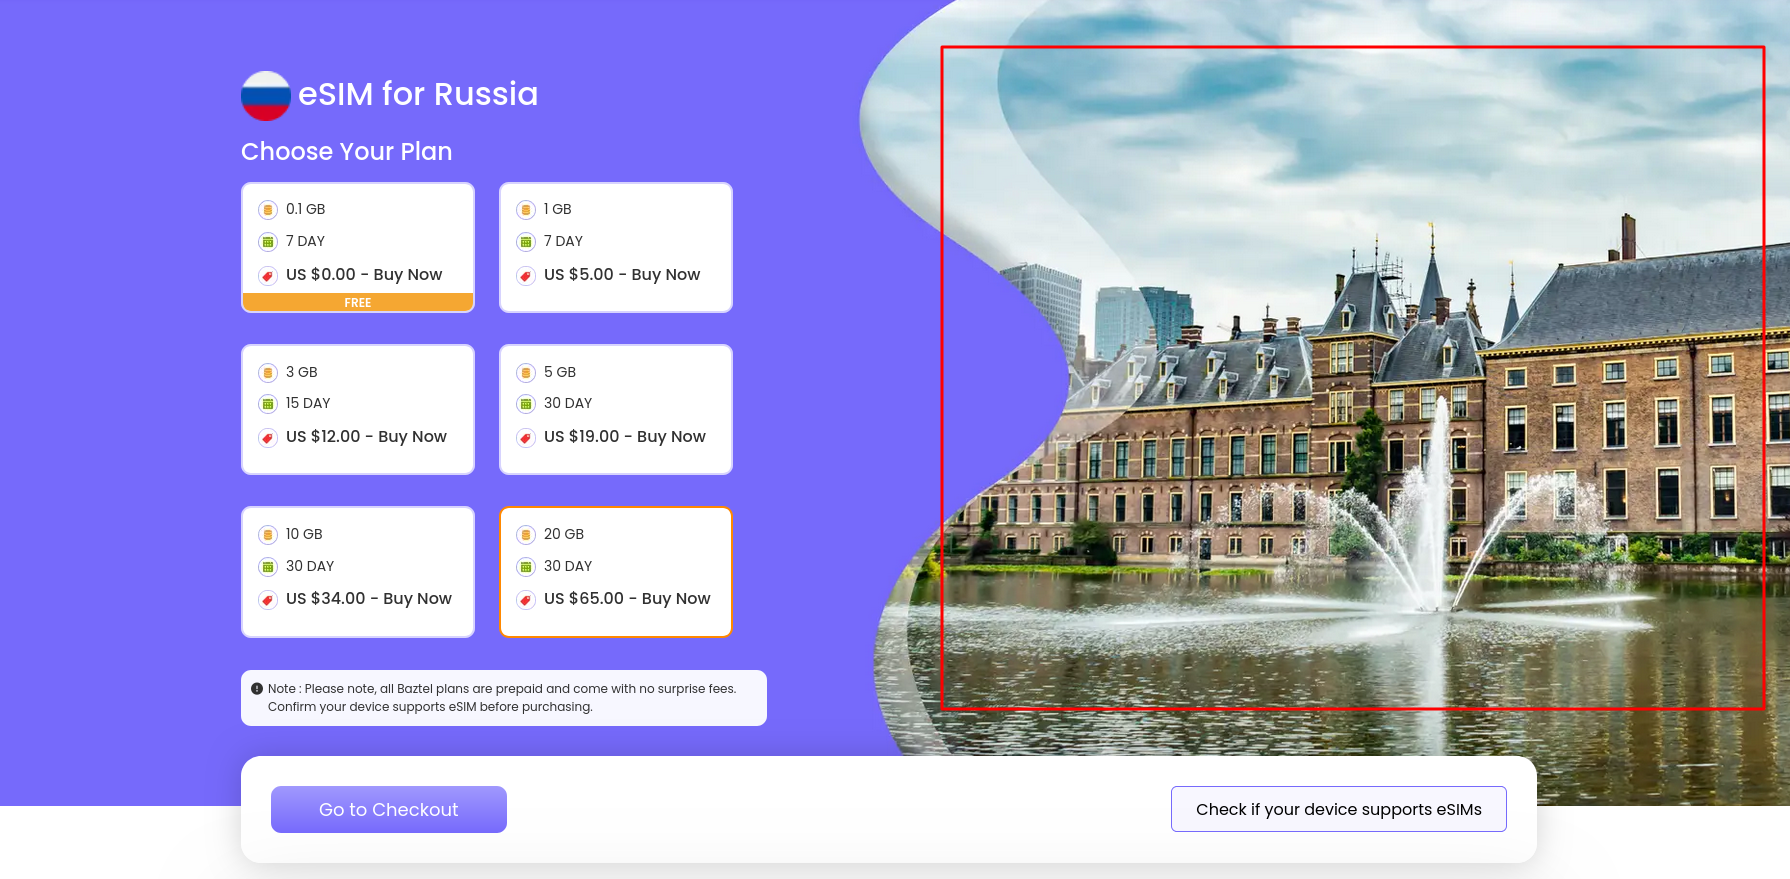The image size is (1790, 879).
Task: Click the data icon beside 0.1 GB
Action: (x=268, y=210)
